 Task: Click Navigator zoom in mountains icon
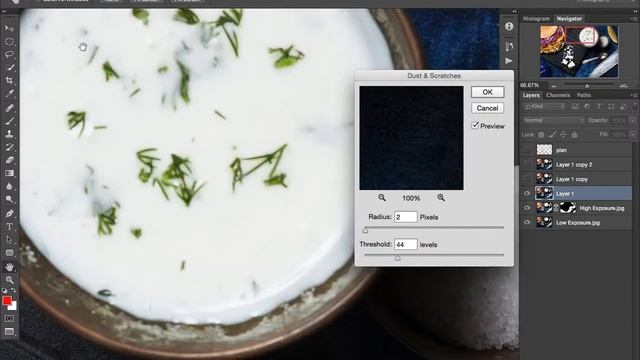click(x=623, y=85)
